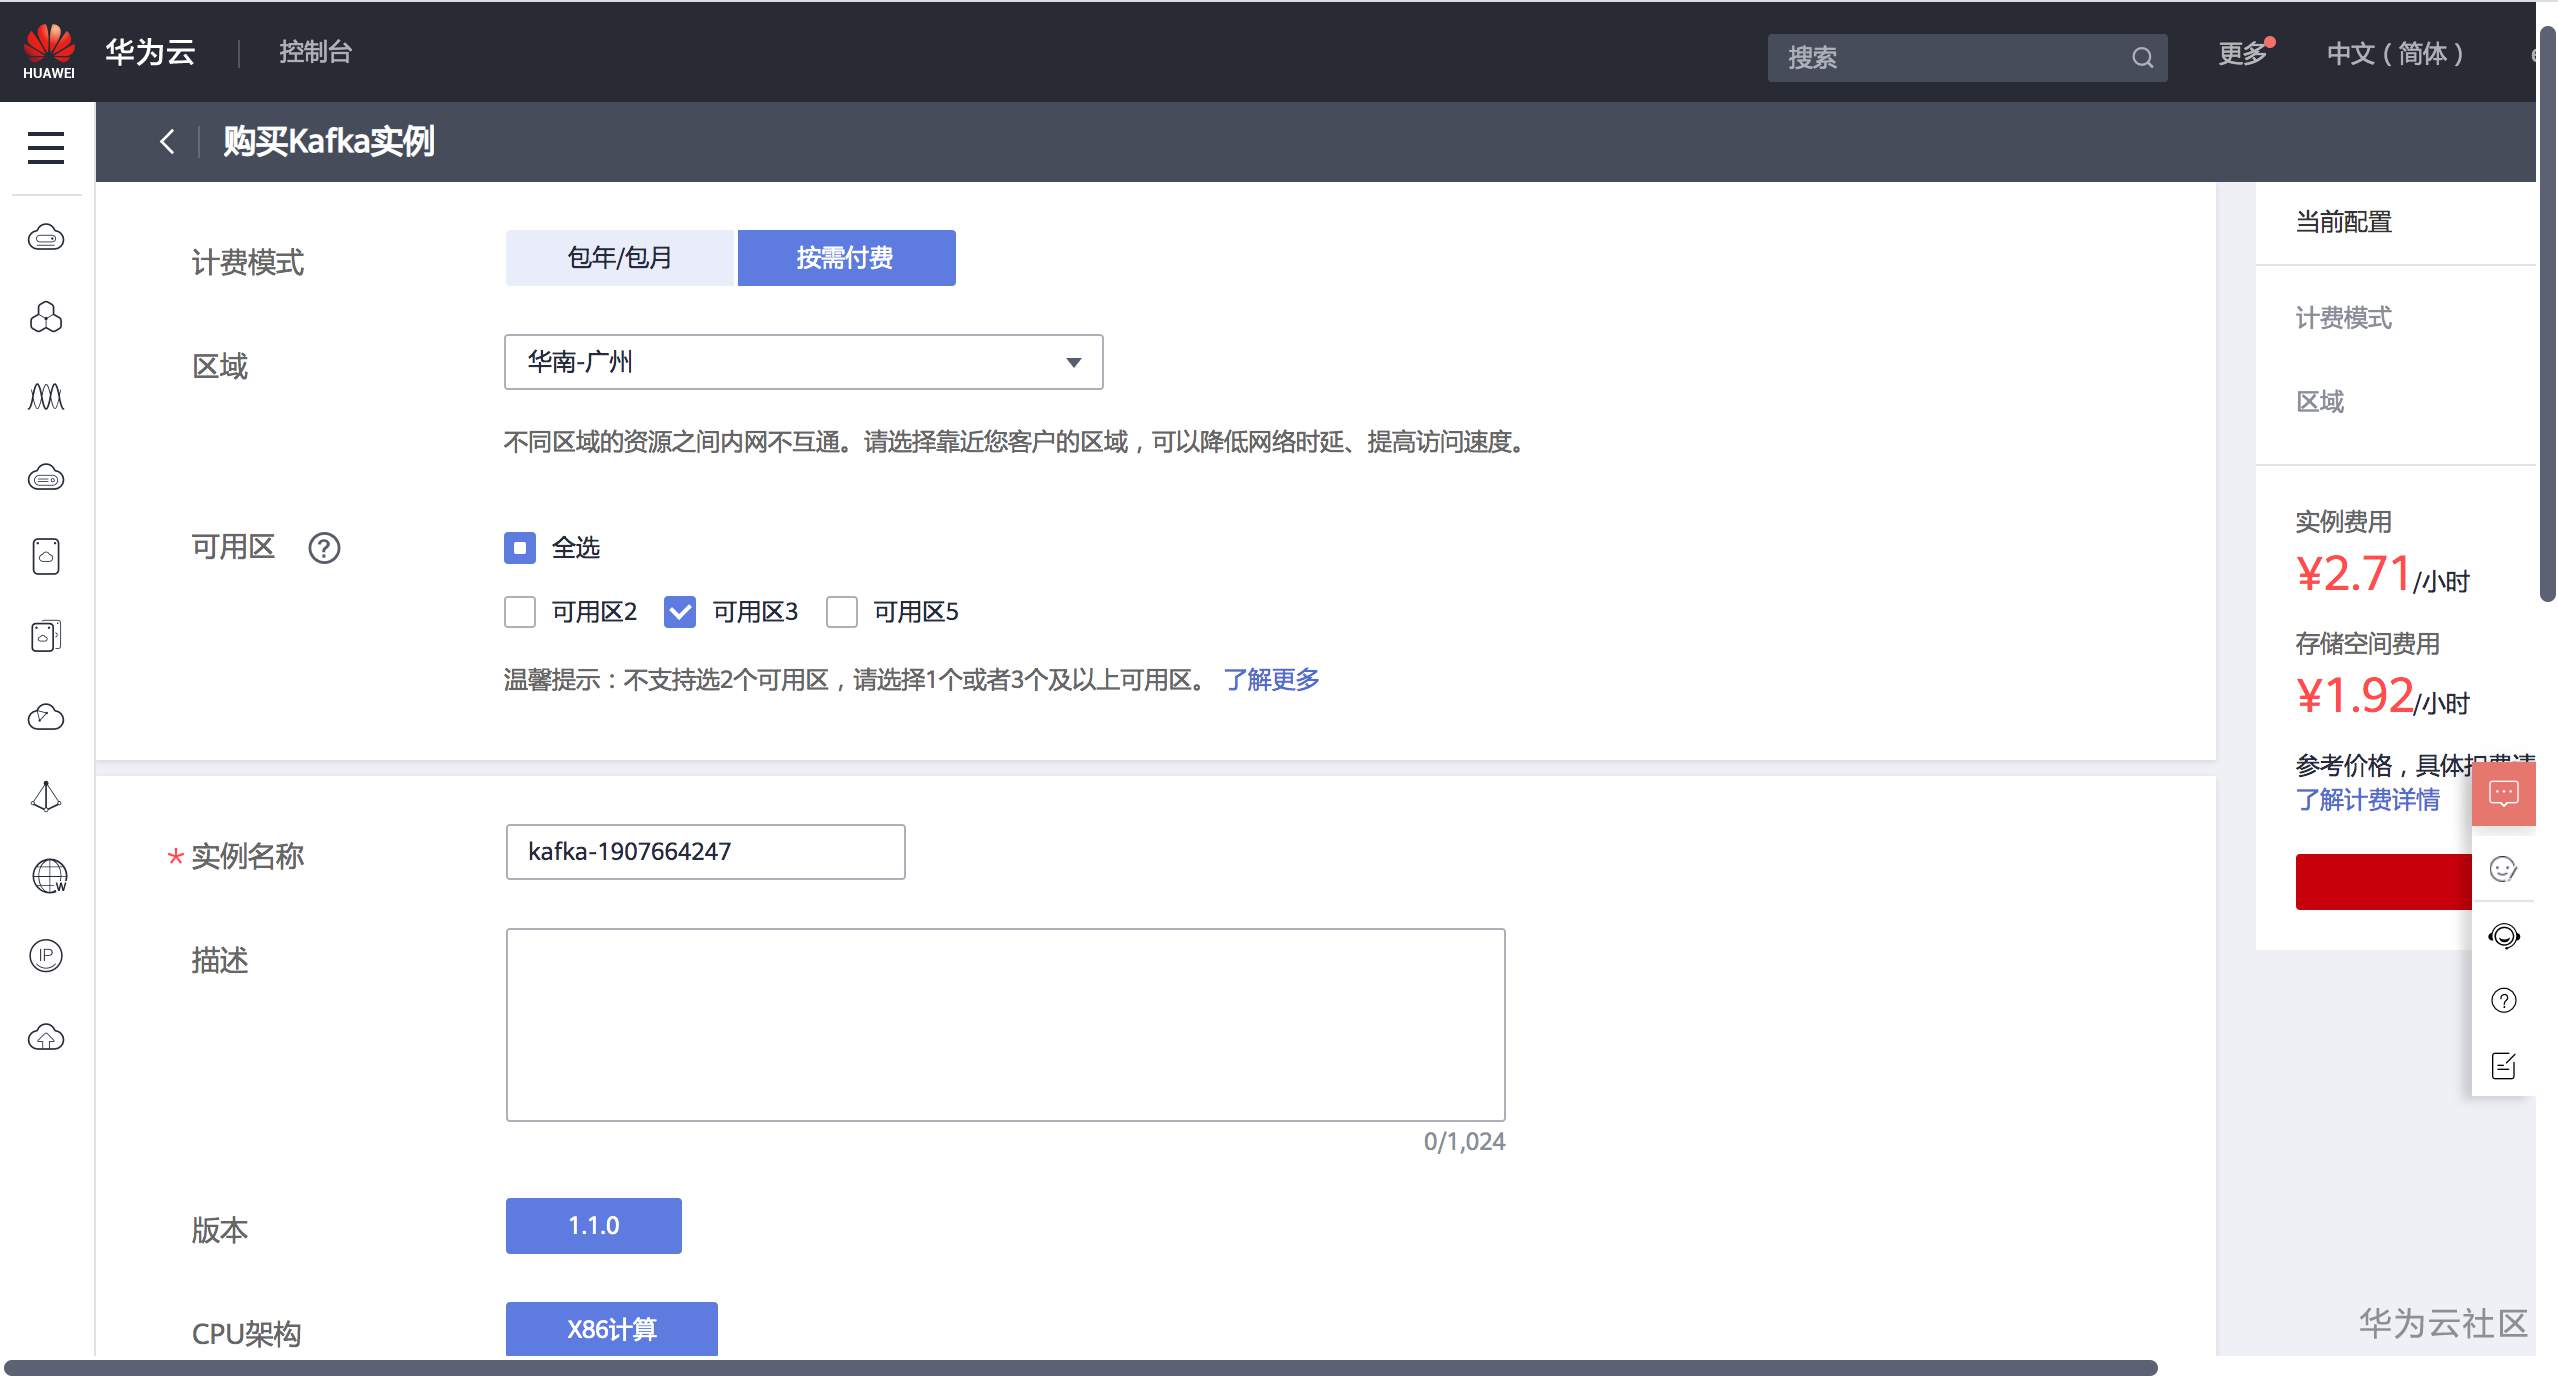This screenshot has height=1378, width=2558.
Task: Click the back arrow beside 购买Kafka实例
Action: pyautogui.click(x=167, y=142)
